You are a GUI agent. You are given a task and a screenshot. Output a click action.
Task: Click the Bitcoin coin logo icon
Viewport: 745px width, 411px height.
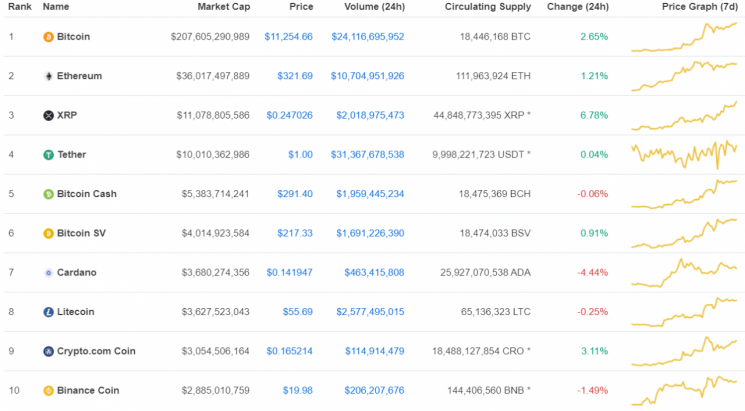[48, 37]
